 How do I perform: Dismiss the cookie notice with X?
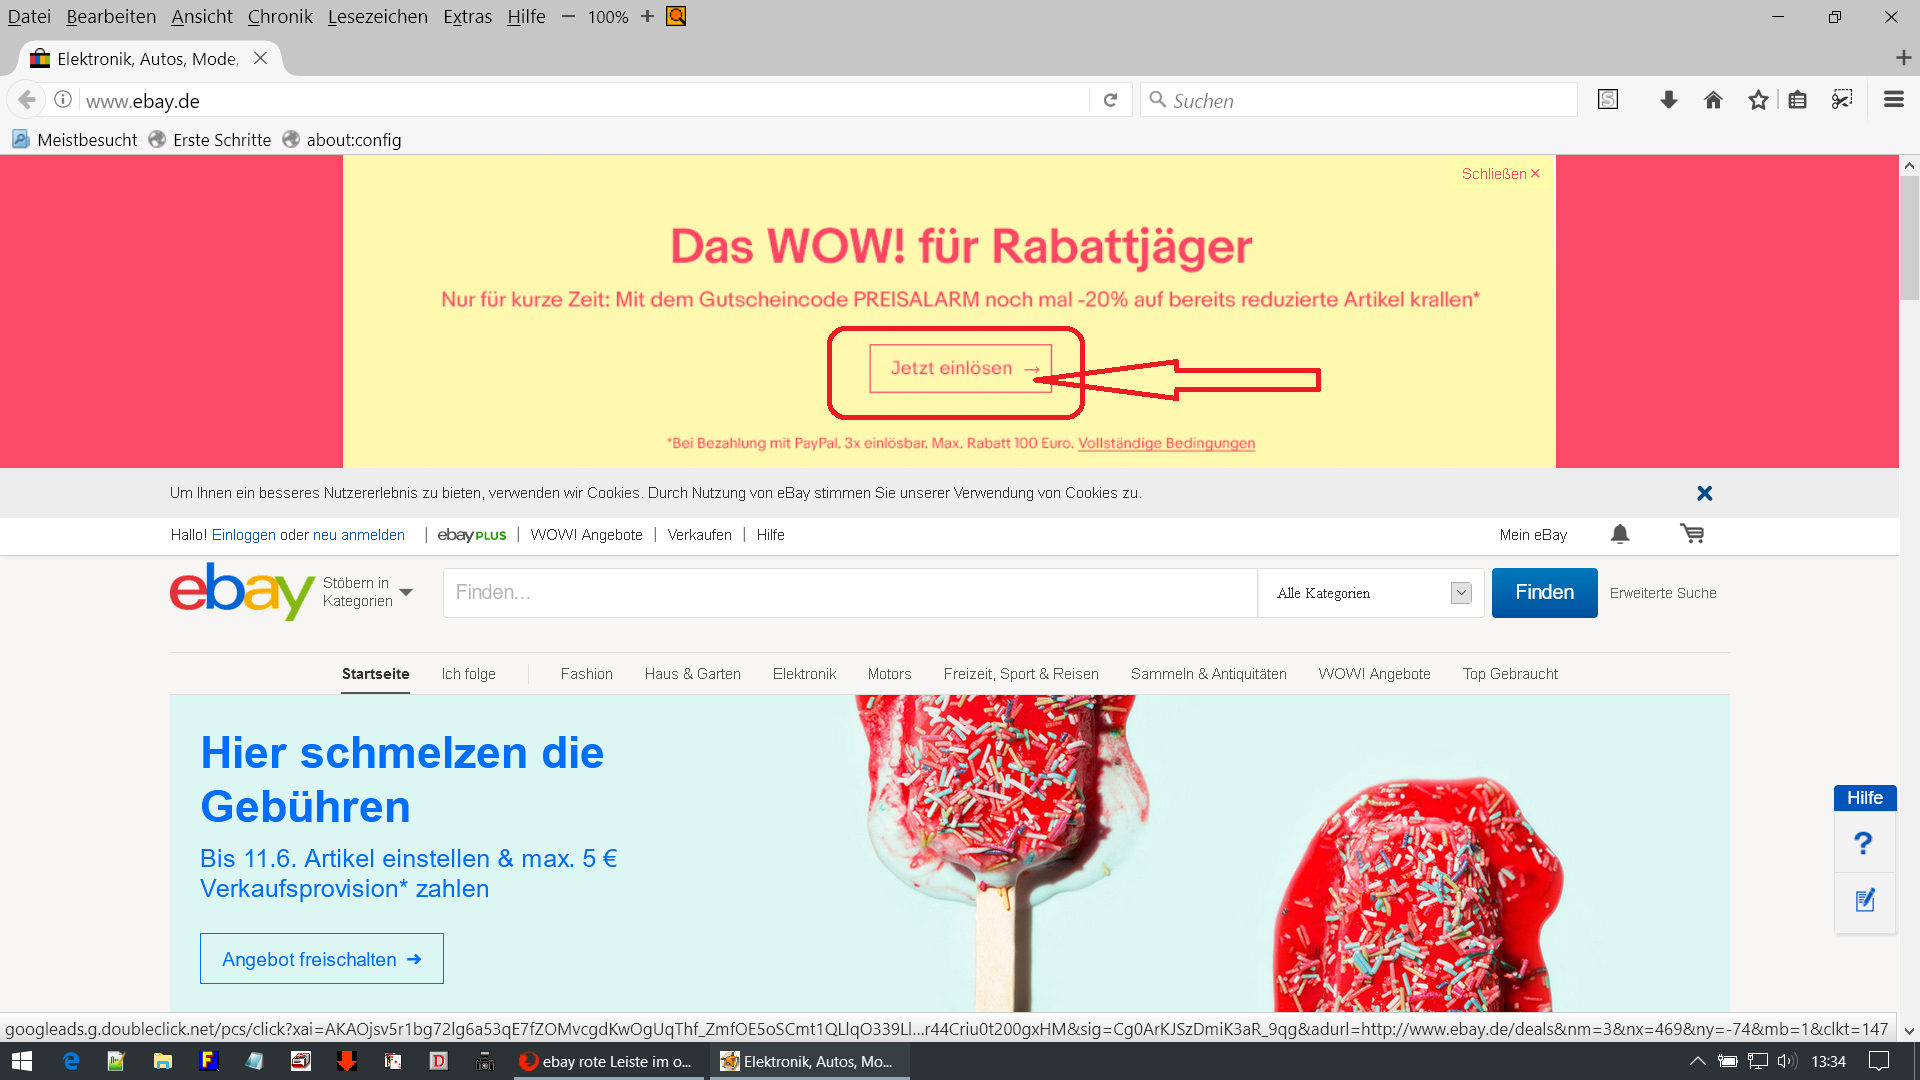coord(1705,493)
